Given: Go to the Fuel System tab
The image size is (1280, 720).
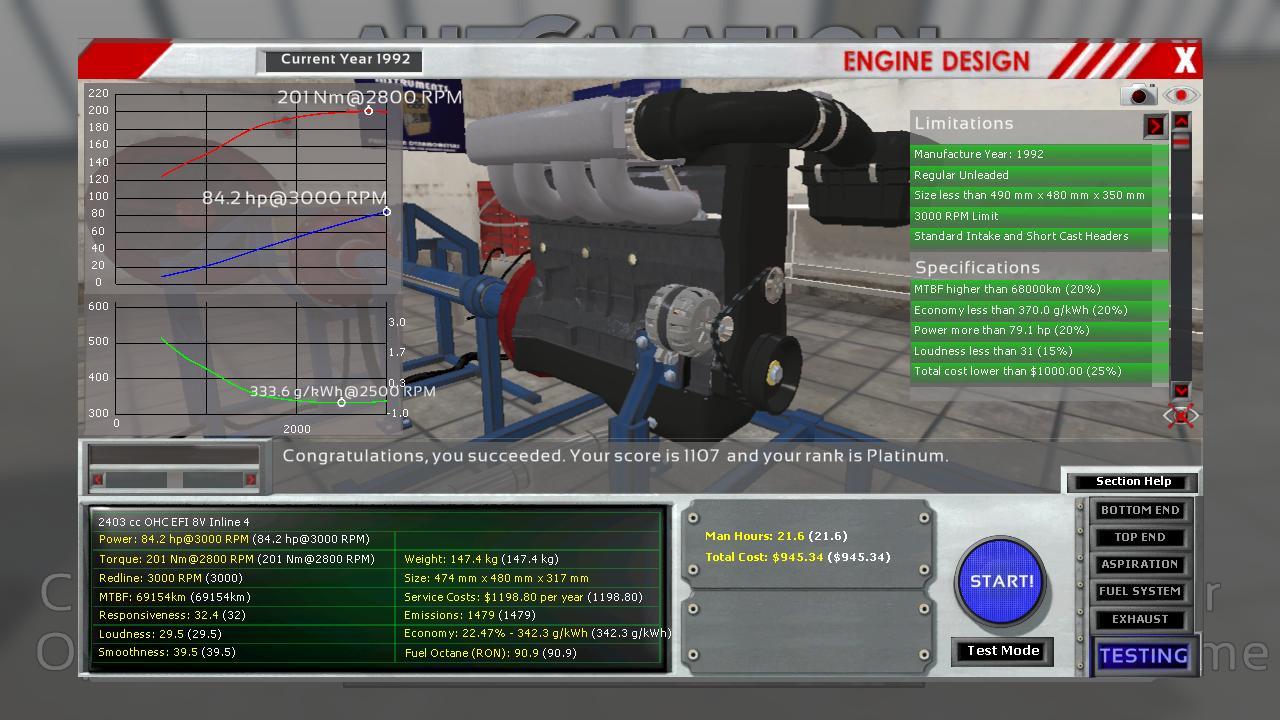Looking at the screenshot, I should coord(1140,591).
